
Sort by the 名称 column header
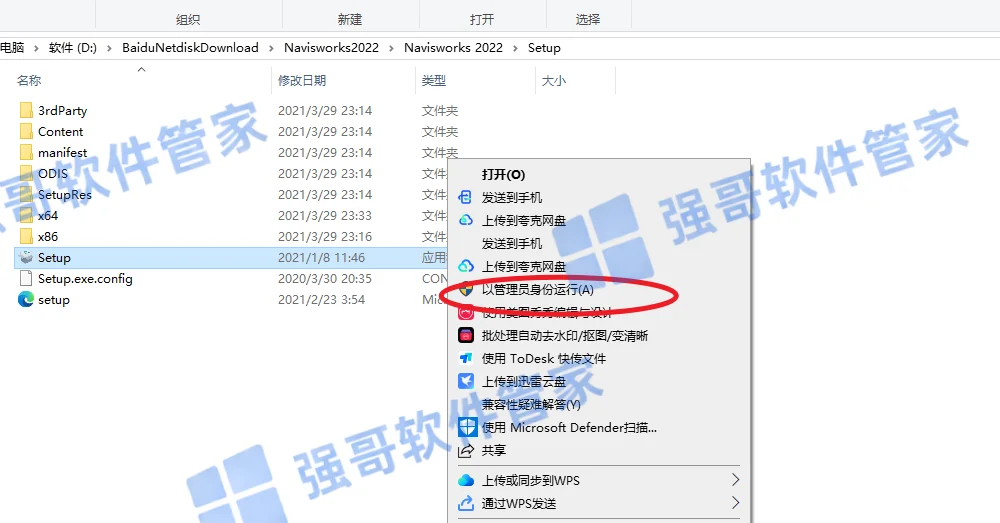click(x=29, y=80)
